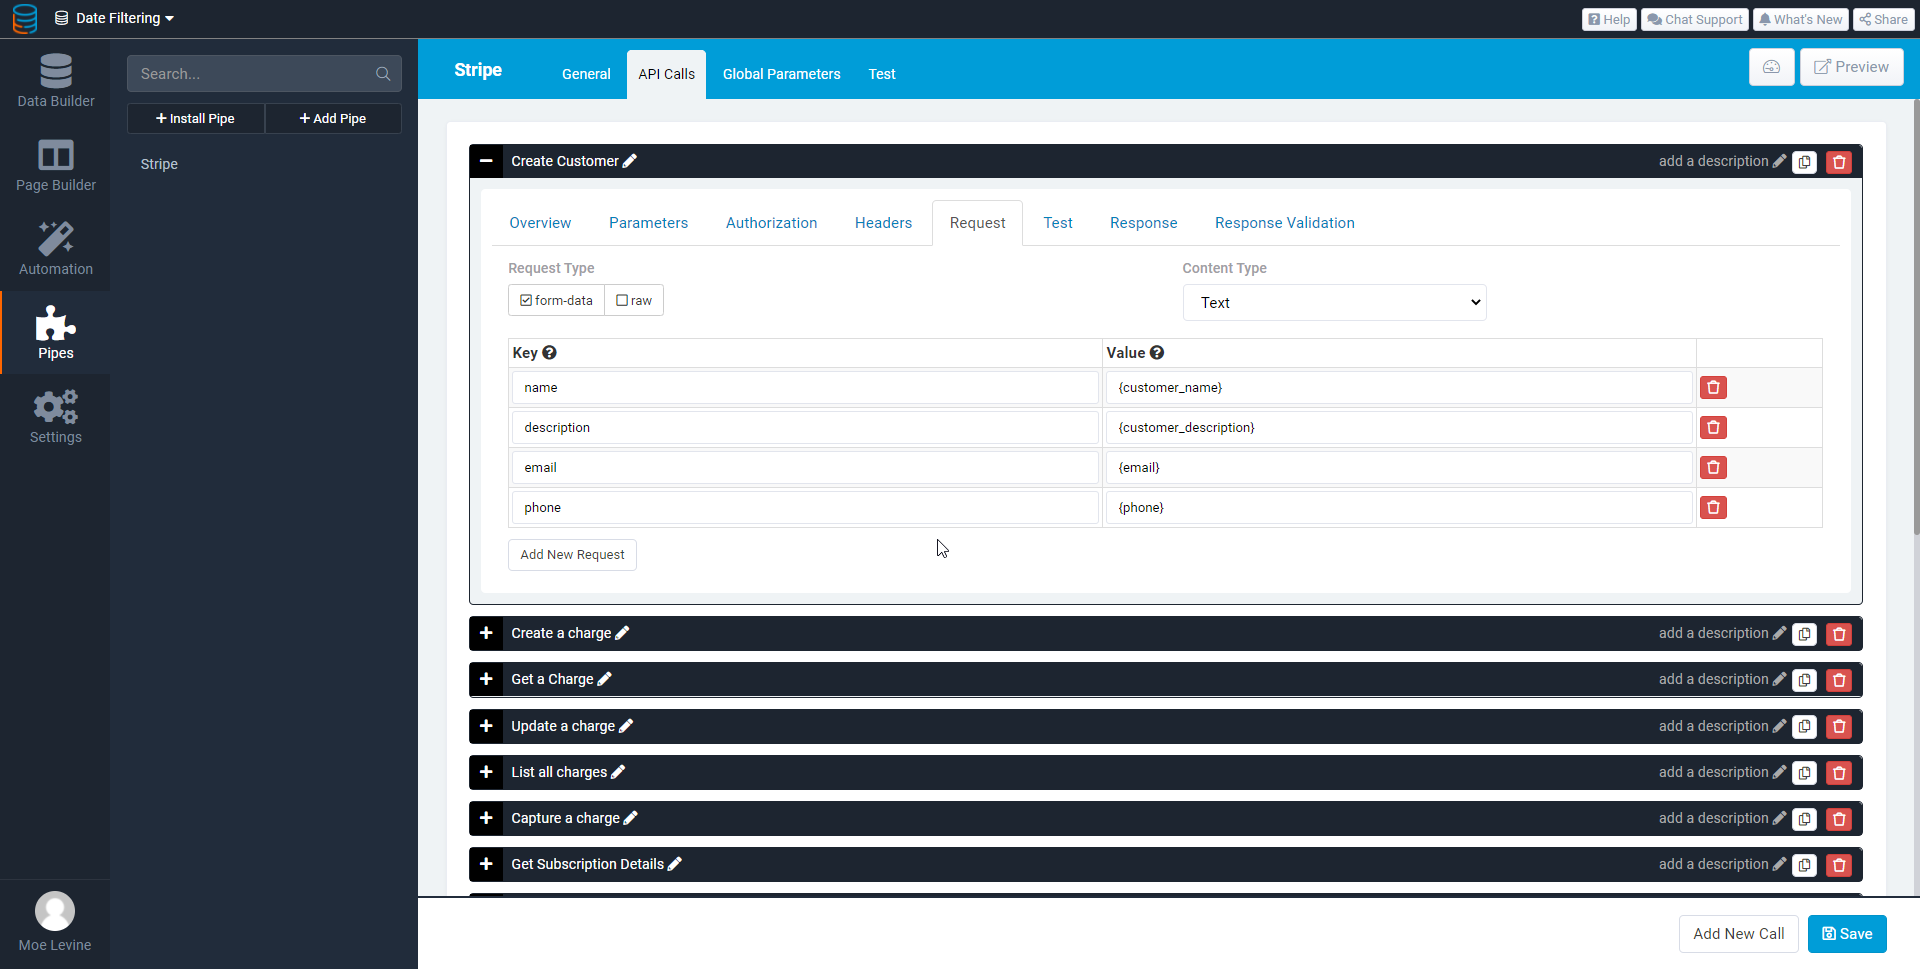The image size is (1920, 969).
Task: Open Page Builder in the sidebar
Action: (55, 165)
